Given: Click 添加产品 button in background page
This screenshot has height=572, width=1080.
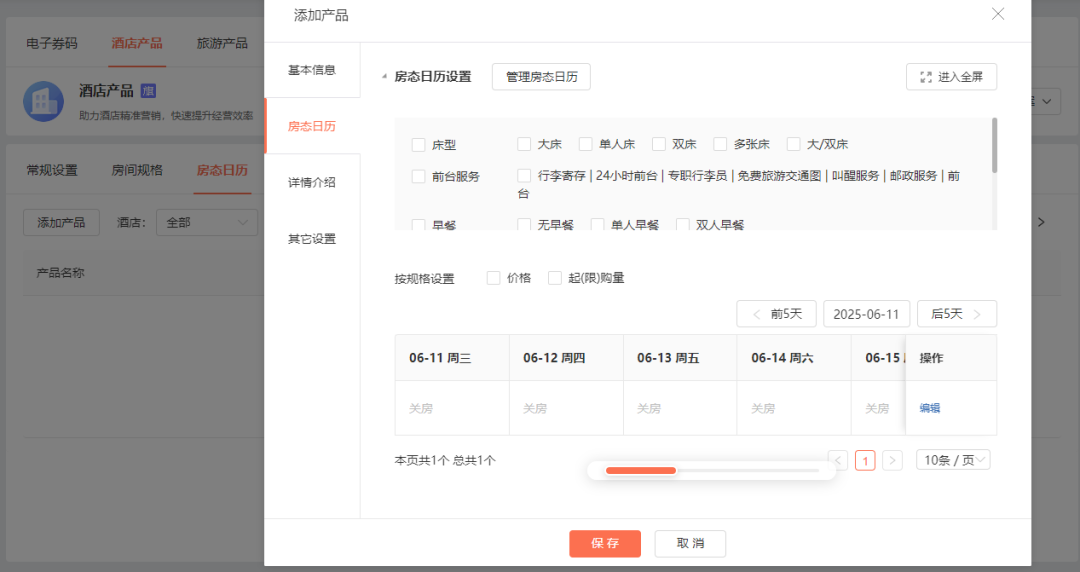Looking at the screenshot, I should click(61, 223).
